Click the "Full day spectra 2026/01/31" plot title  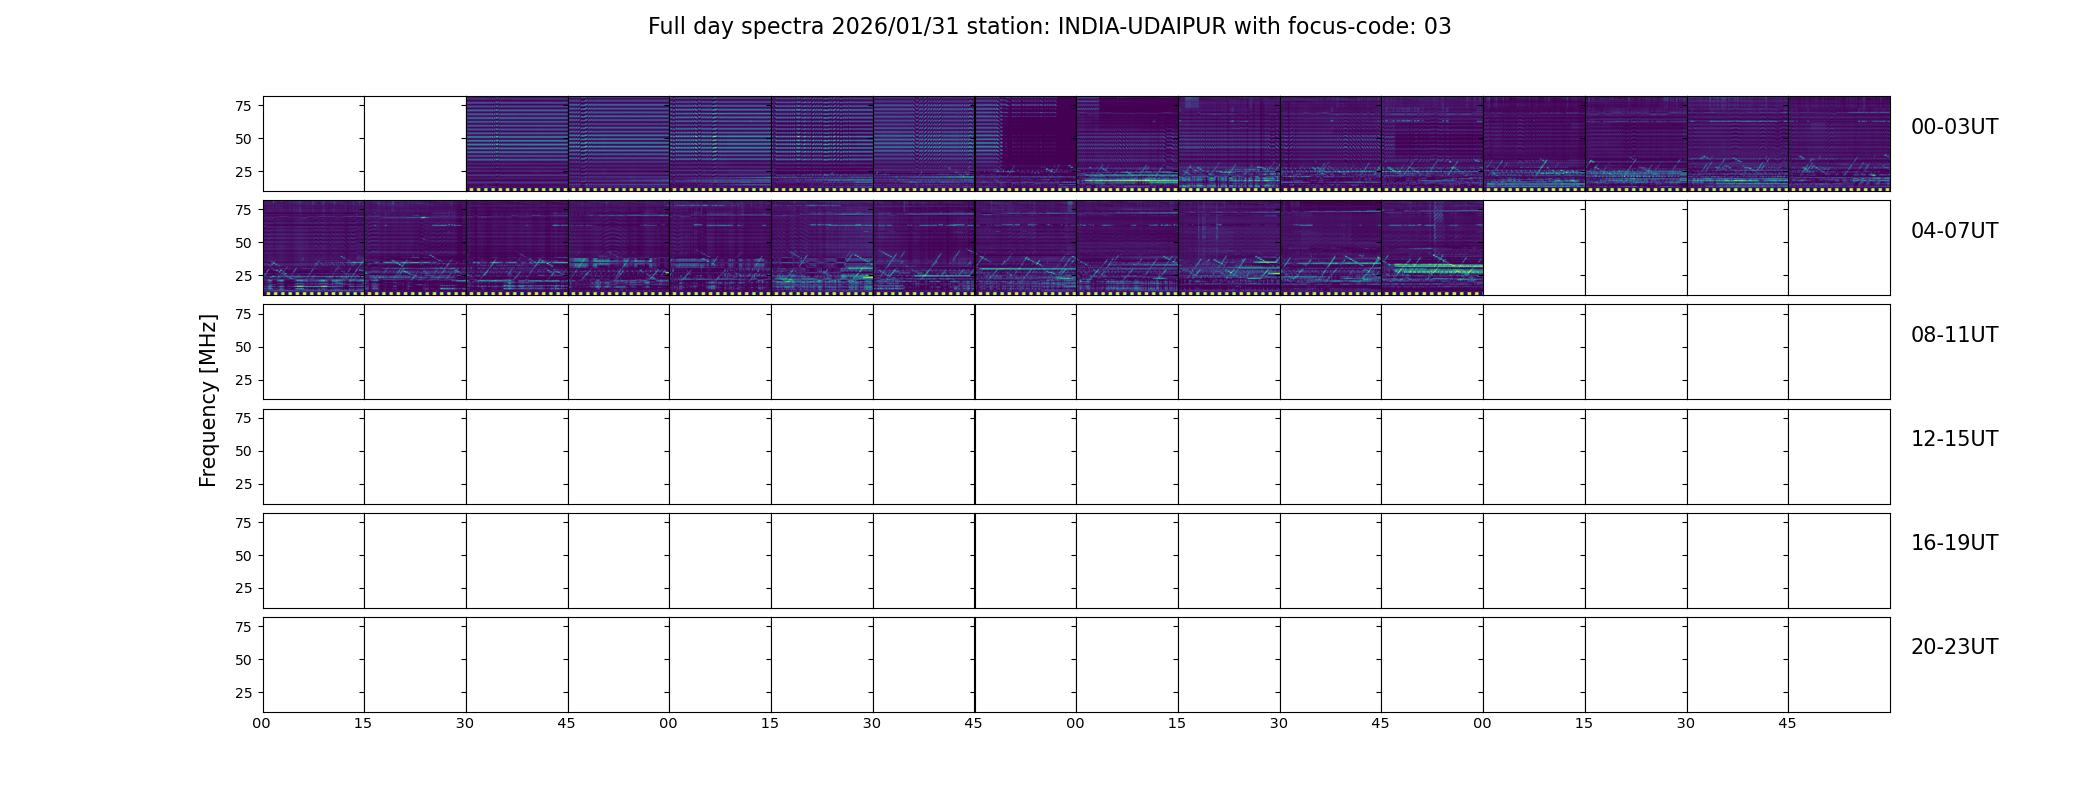1049,27
